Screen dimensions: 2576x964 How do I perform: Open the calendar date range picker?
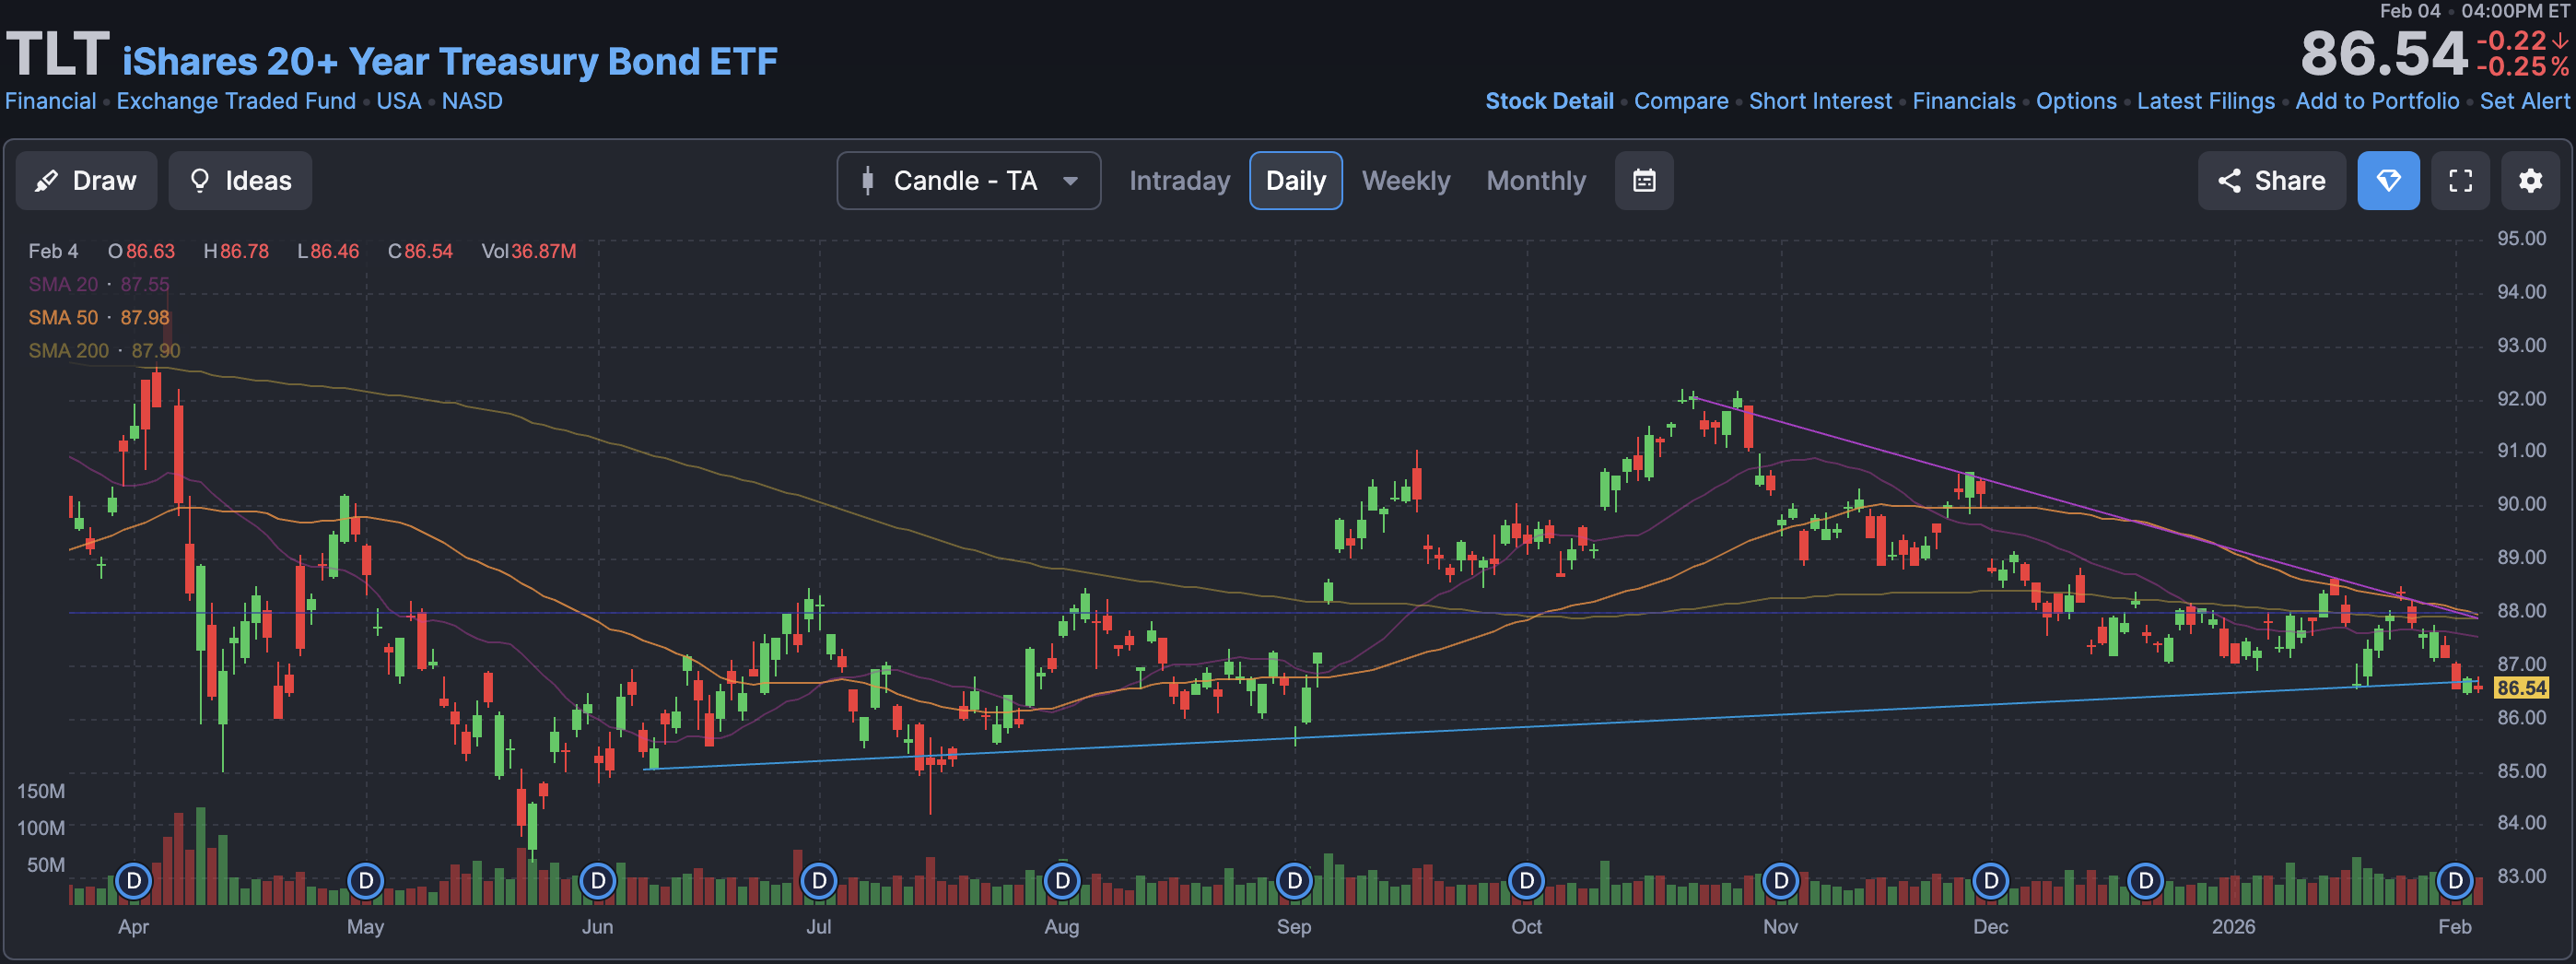click(x=1644, y=181)
